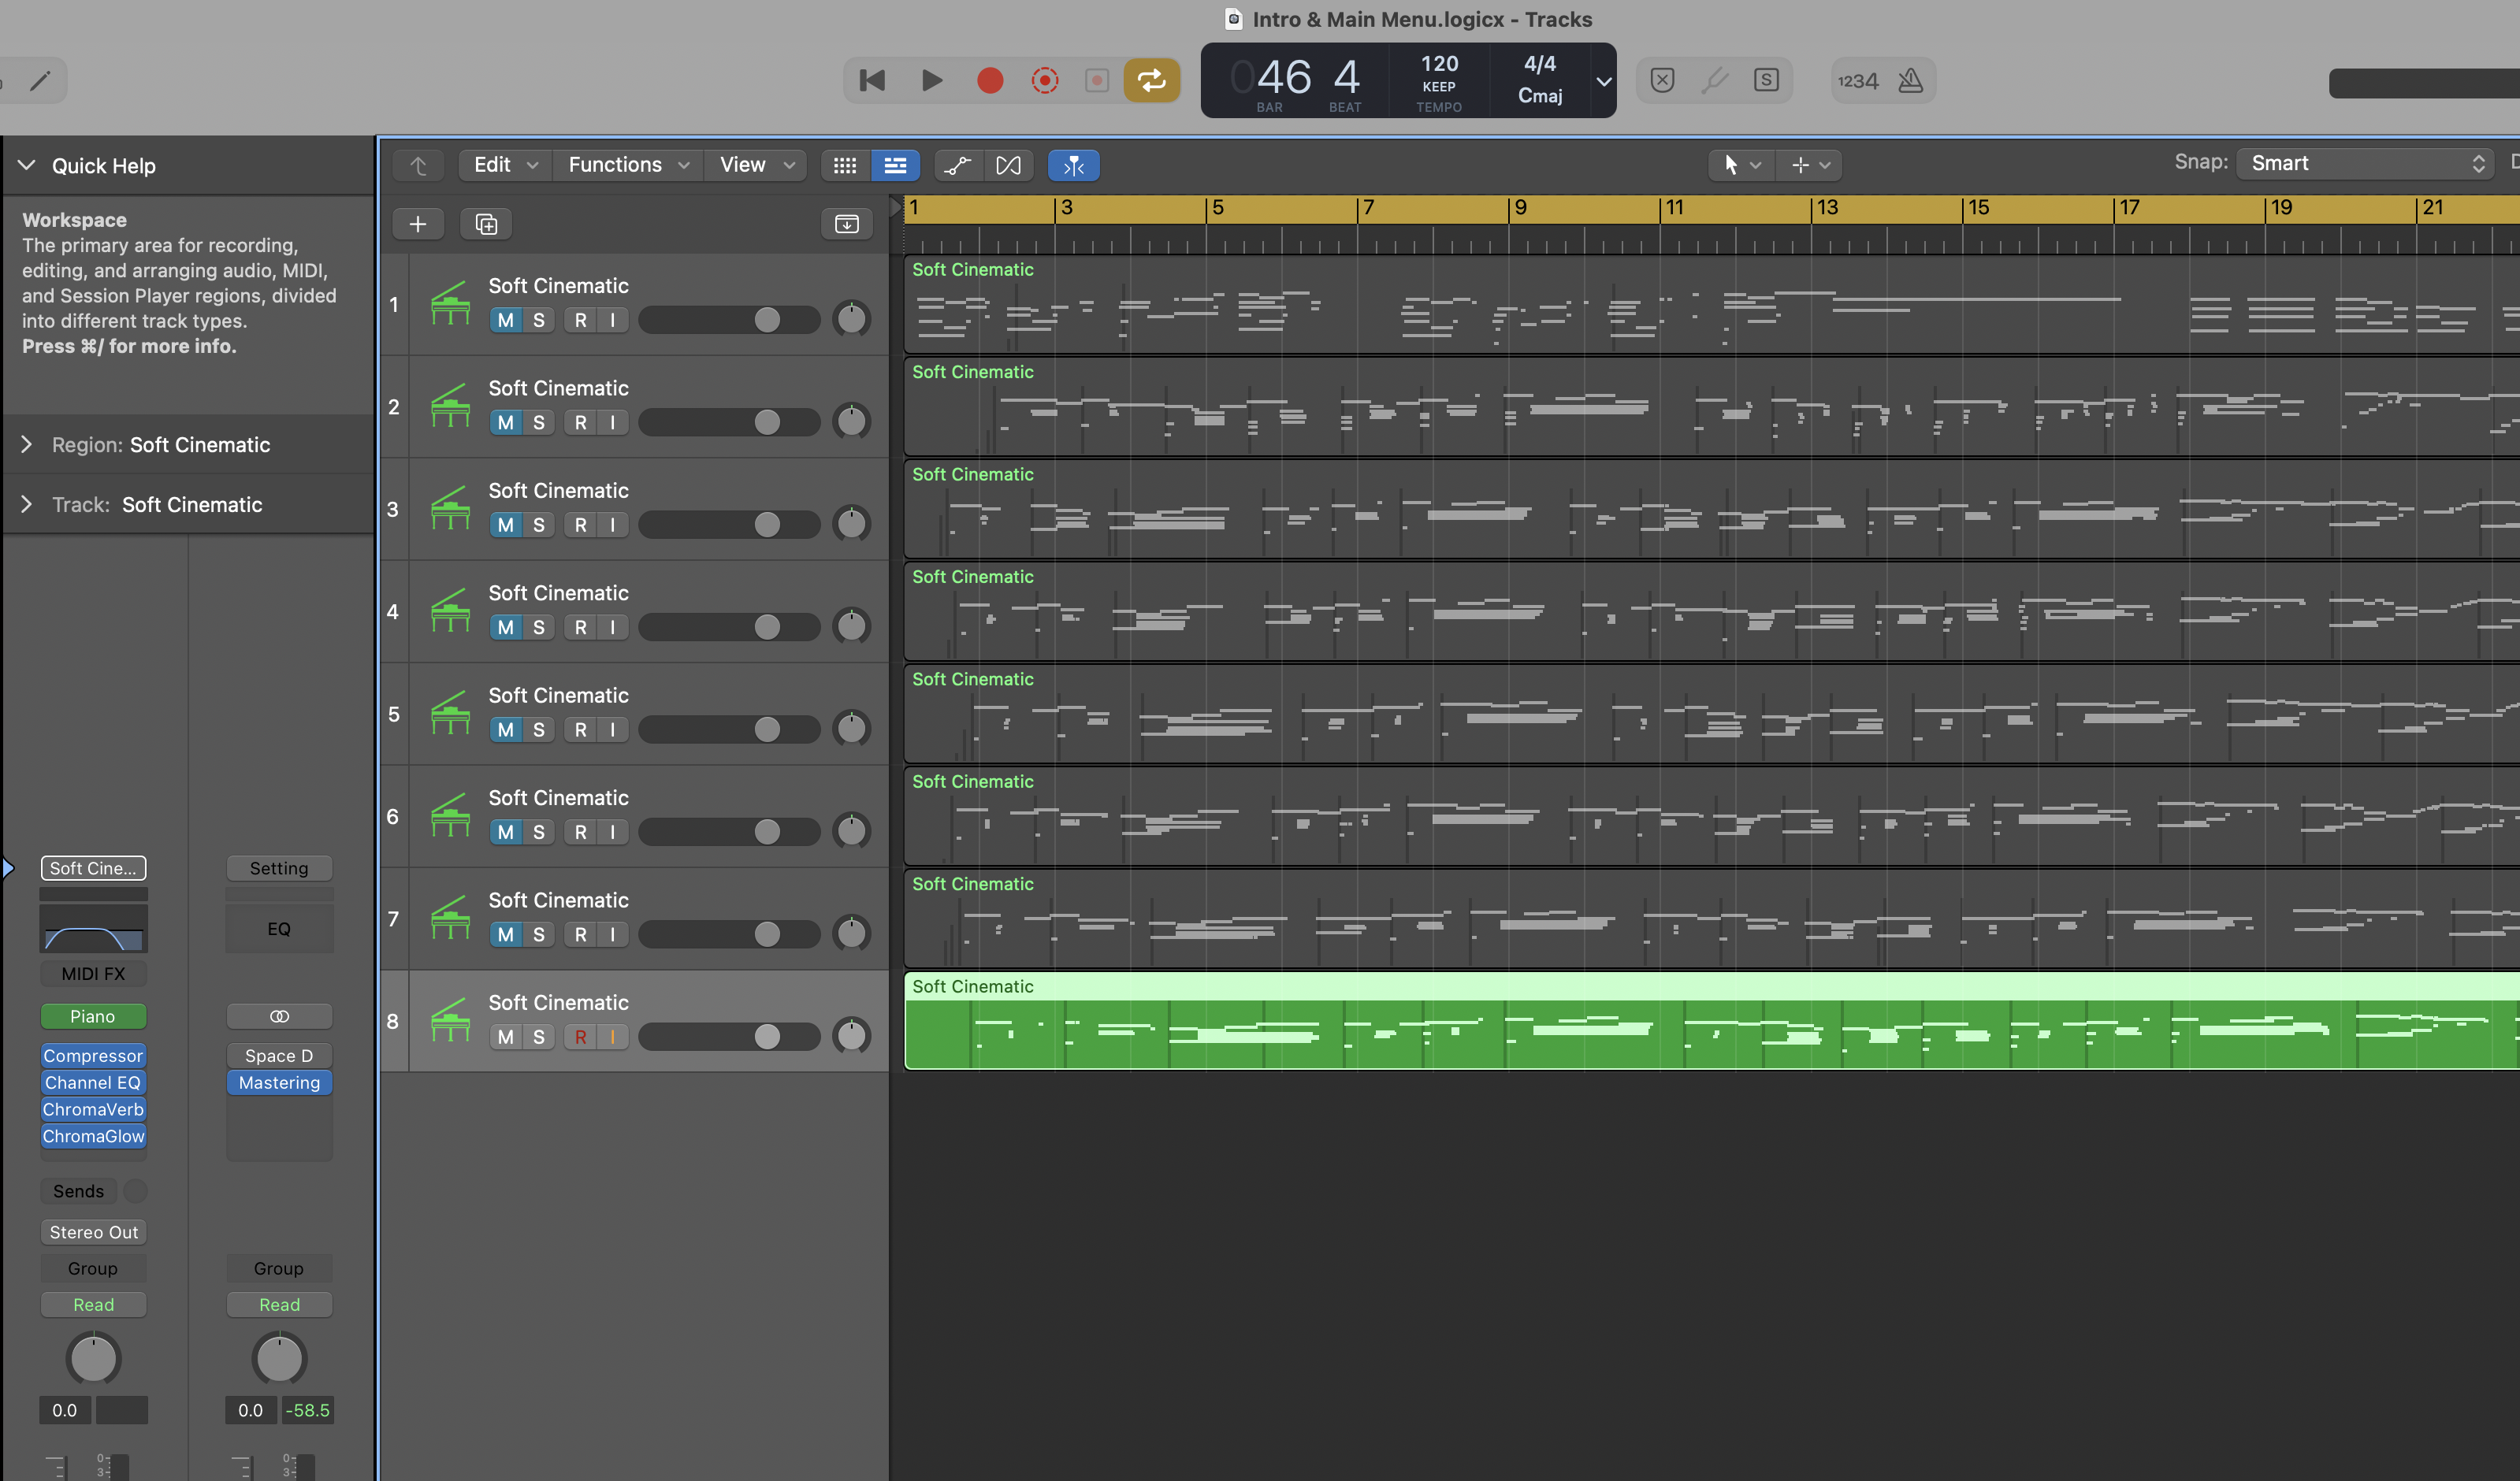The width and height of the screenshot is (2520, 1481).
Task: Switch to grid view icon in toolbar
Action: 845,165
